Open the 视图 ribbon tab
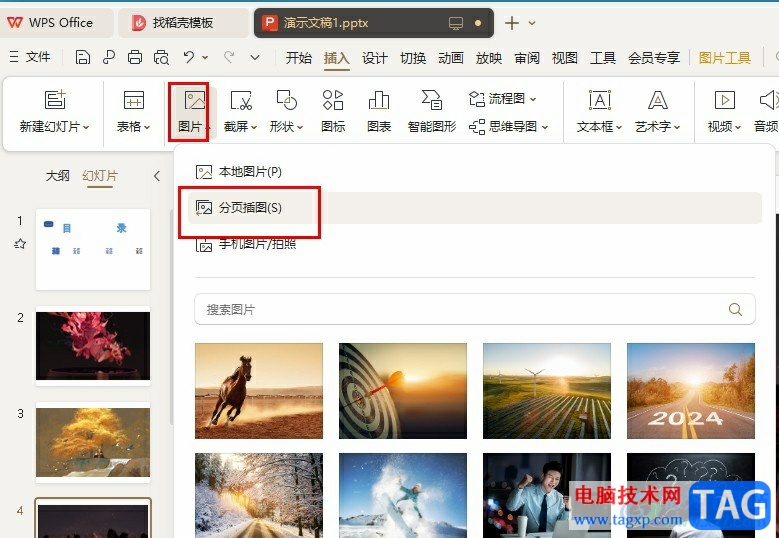 coord(564,58)
